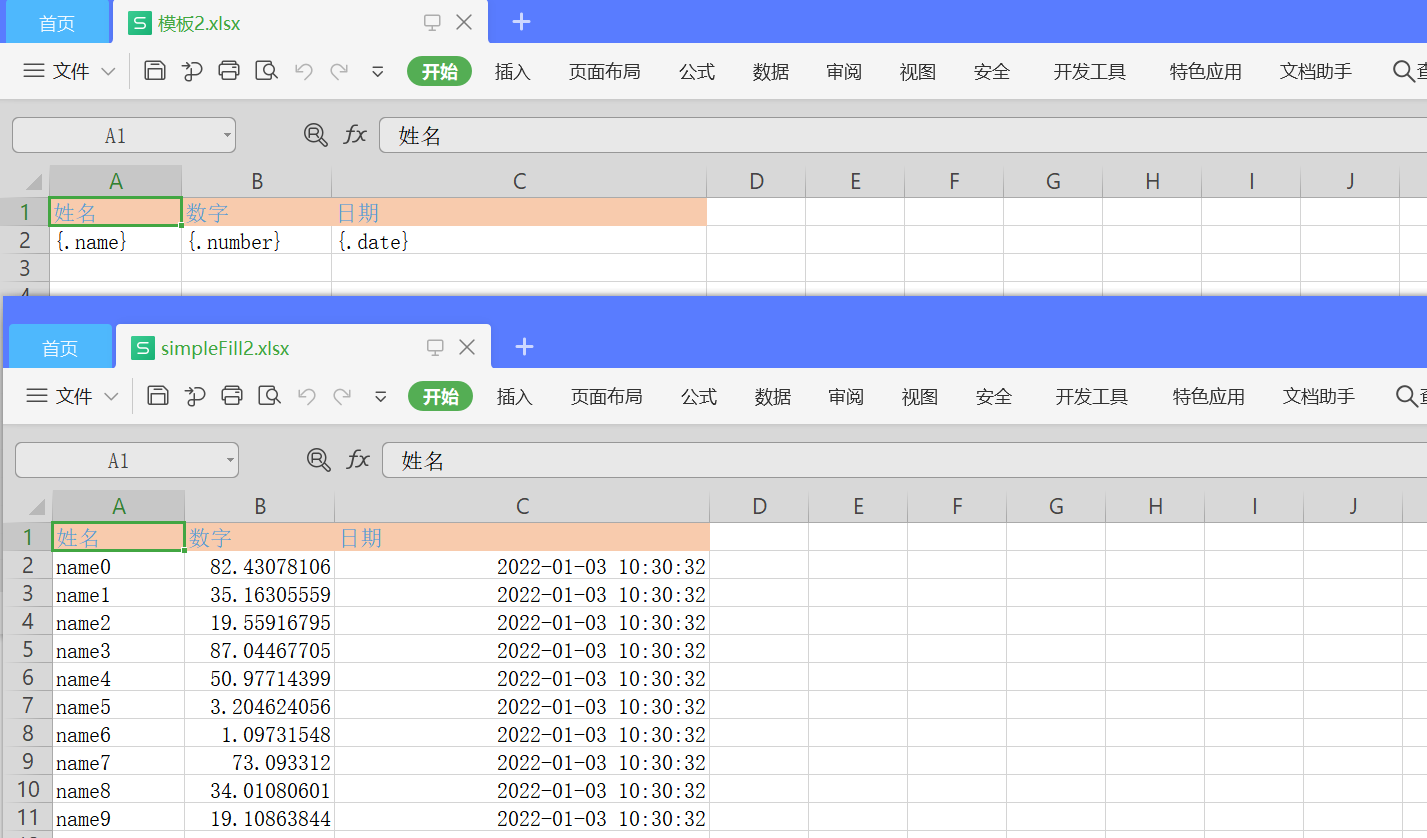The width and height of the screenshot is (1427, 838).
Task: Switch to the 数据 ribbon tab in simpleFill2.xlsx
Action: [771, 396]
